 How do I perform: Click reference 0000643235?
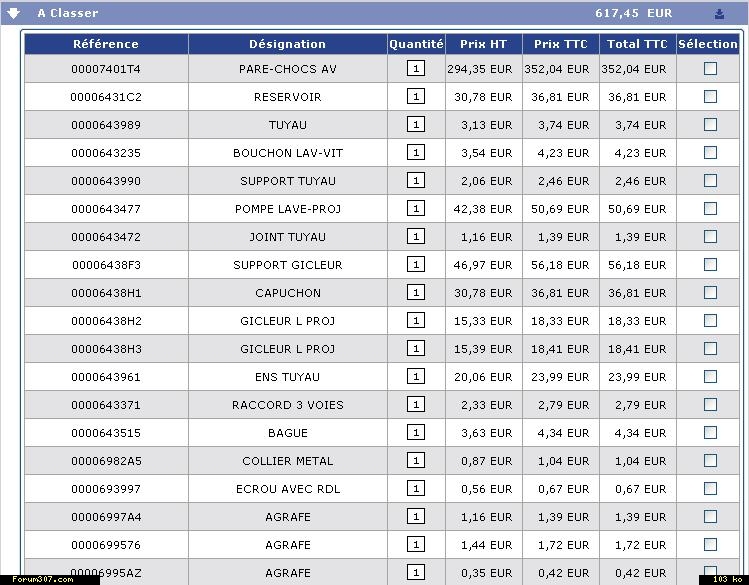(106, 153)
